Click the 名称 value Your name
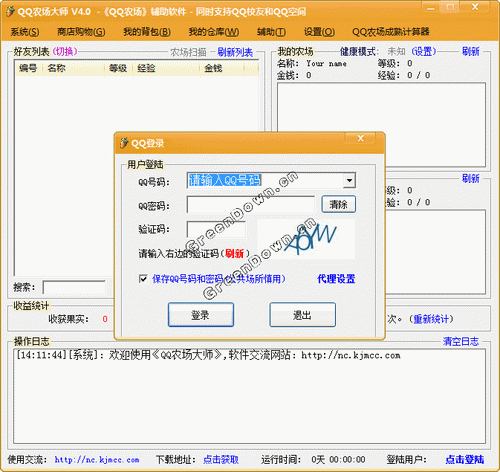This screenshot has height=472, width=500. (326, 64)
